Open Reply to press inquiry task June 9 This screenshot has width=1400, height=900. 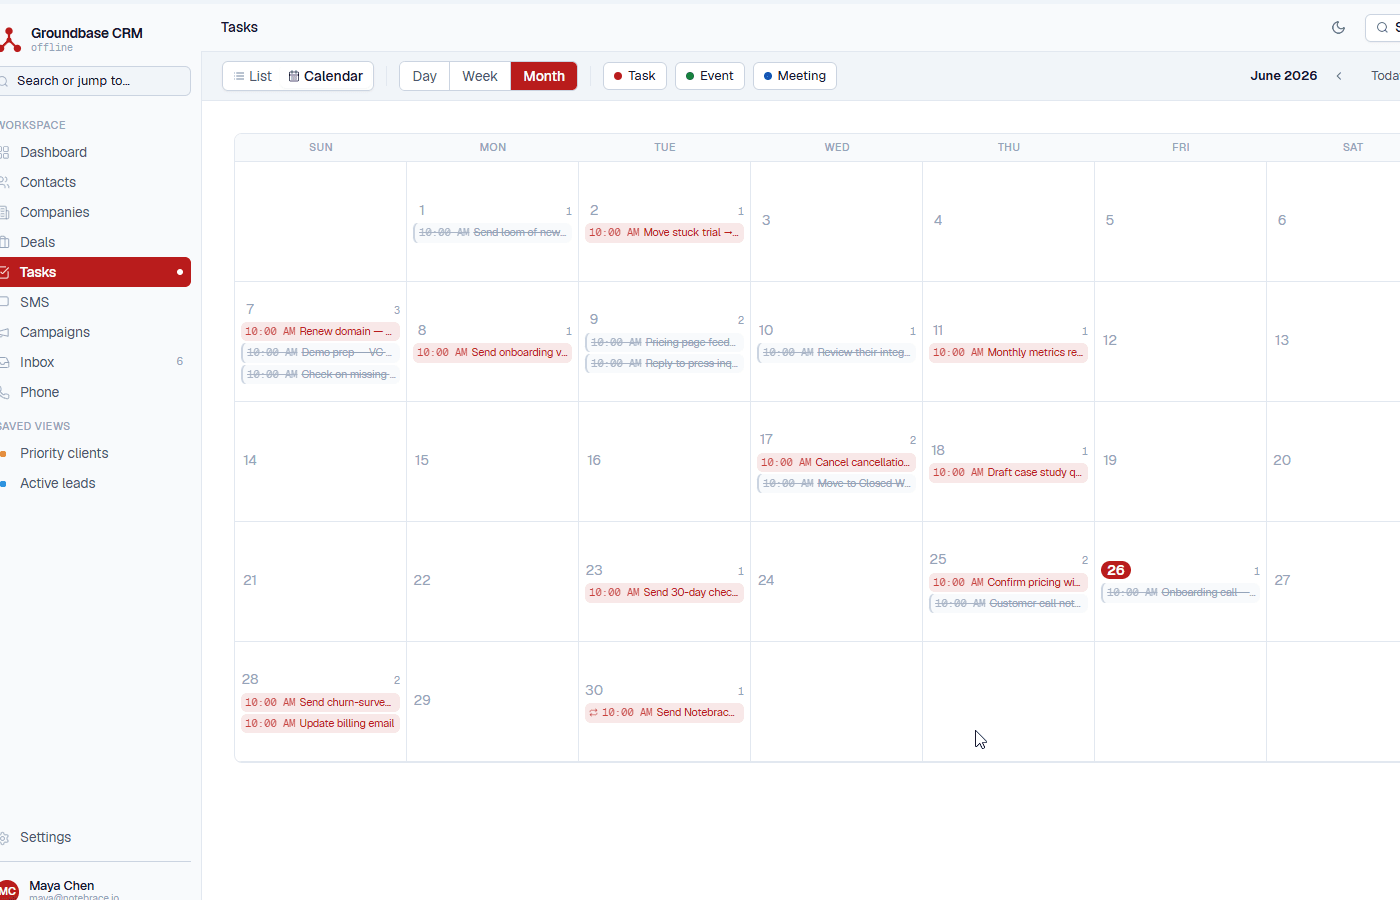coord(664,363)
